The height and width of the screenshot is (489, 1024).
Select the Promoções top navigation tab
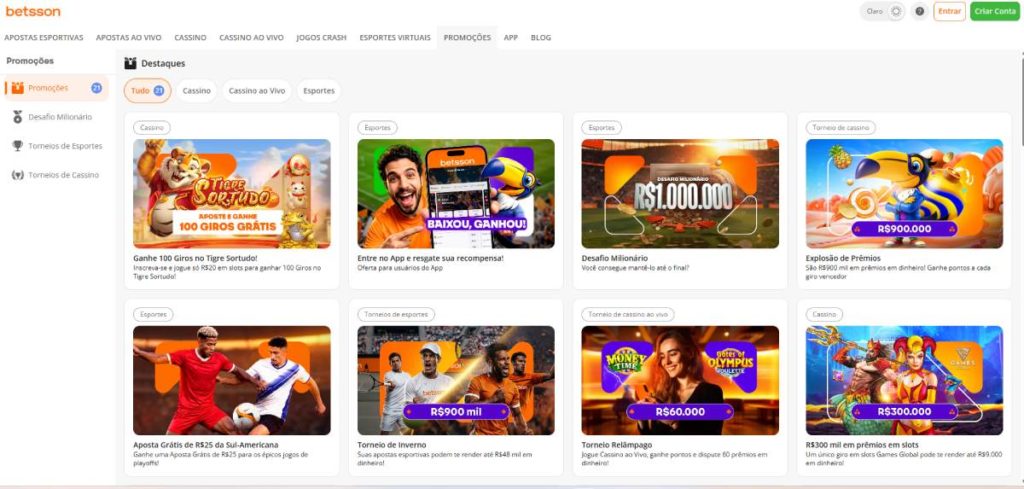467,38
